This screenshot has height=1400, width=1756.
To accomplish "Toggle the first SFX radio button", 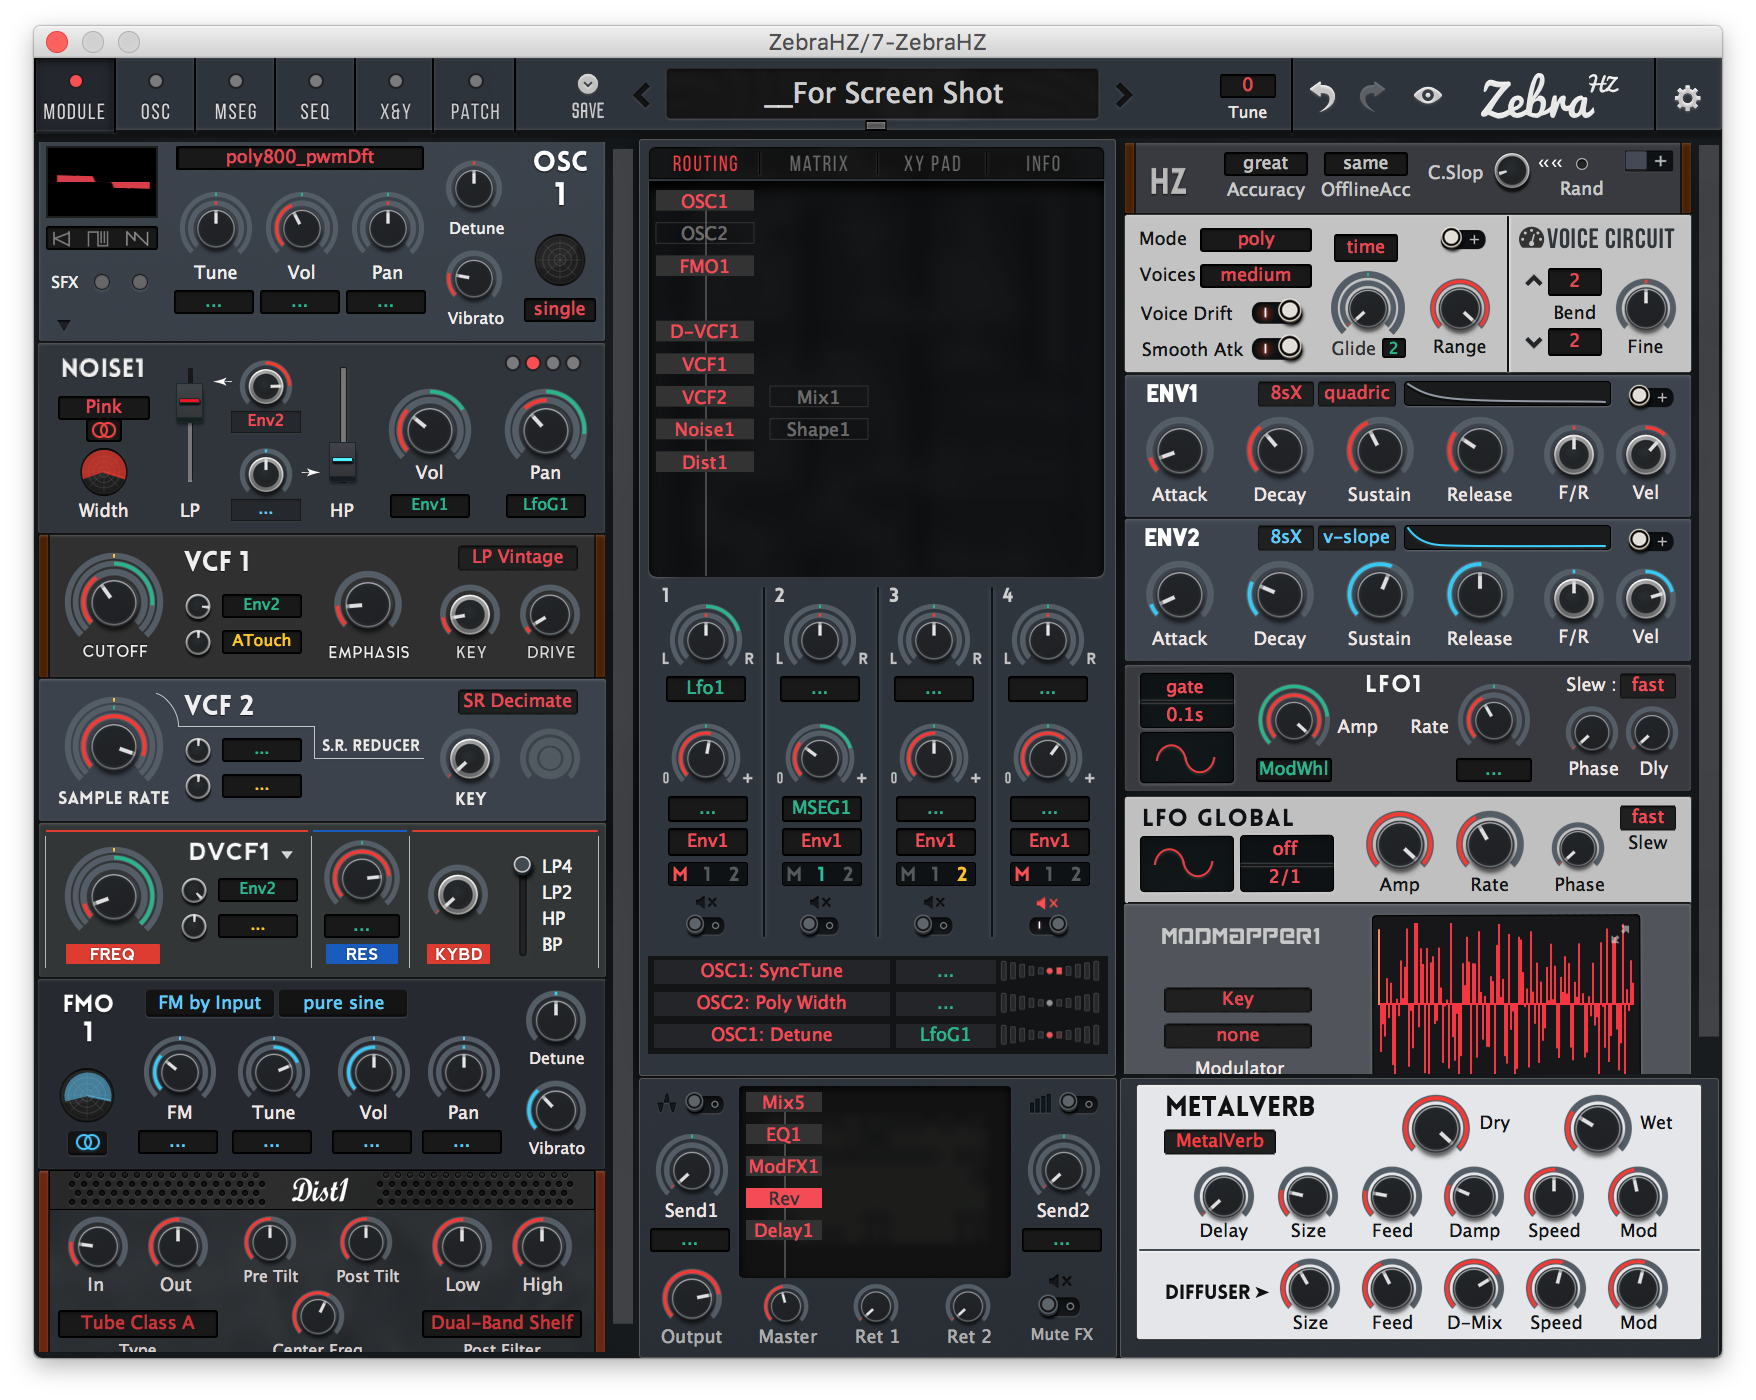I will [x=102, y=282].
